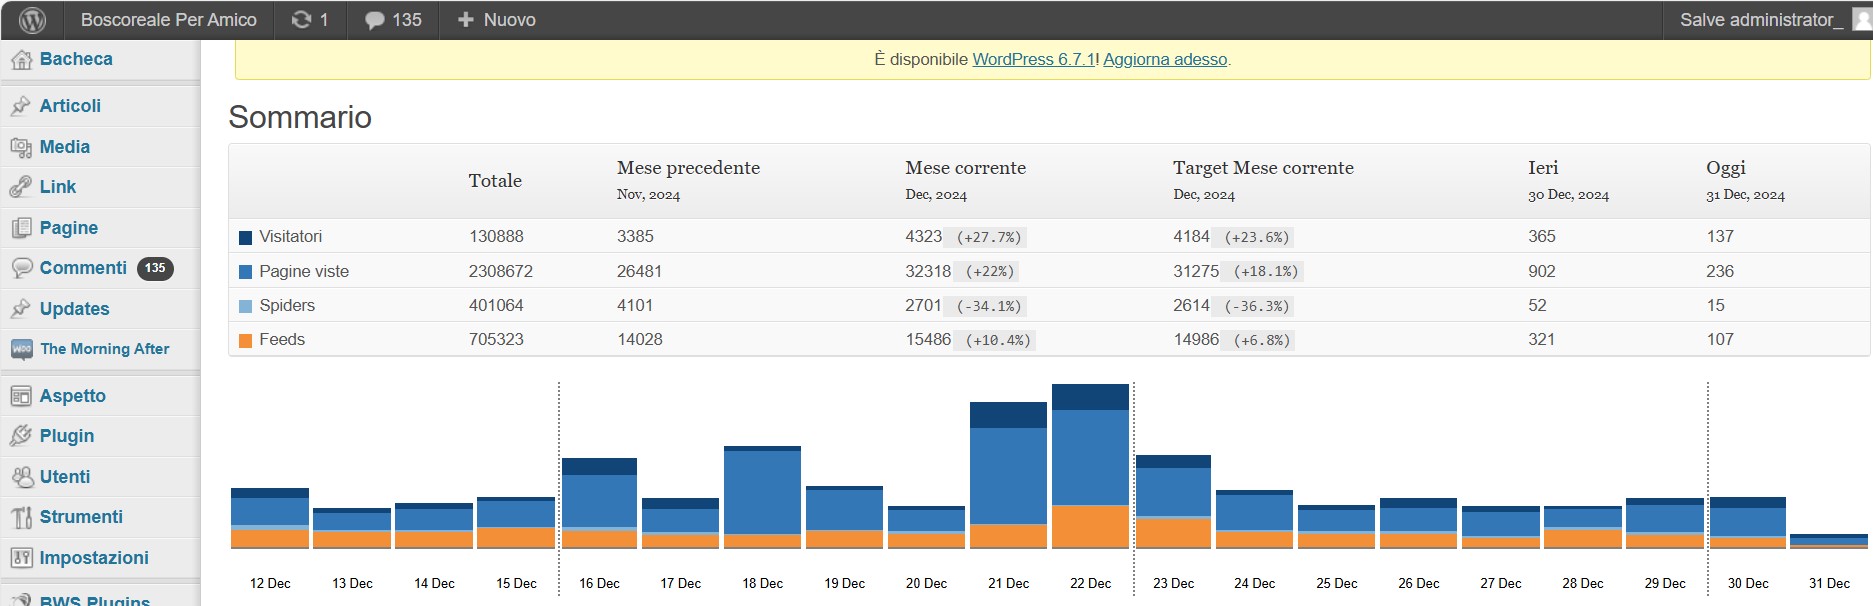Click the Impostazioni settings icon
The width and height of the screenshot is (1873, 606).
tap(21, 558)
